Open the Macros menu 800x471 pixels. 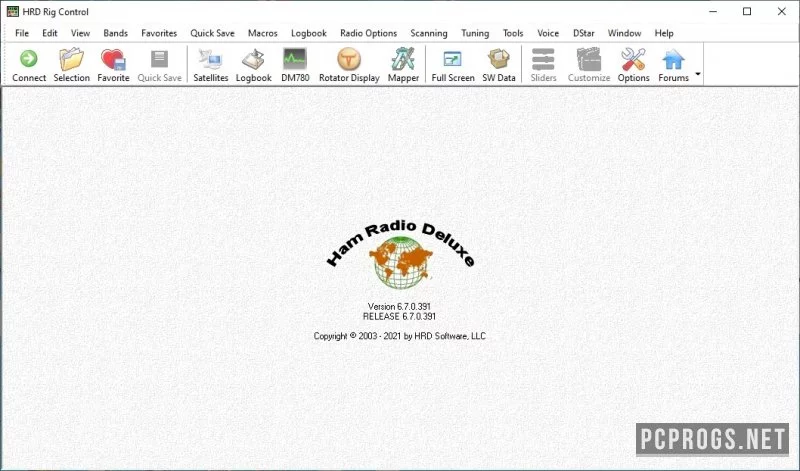click(262, 33)
